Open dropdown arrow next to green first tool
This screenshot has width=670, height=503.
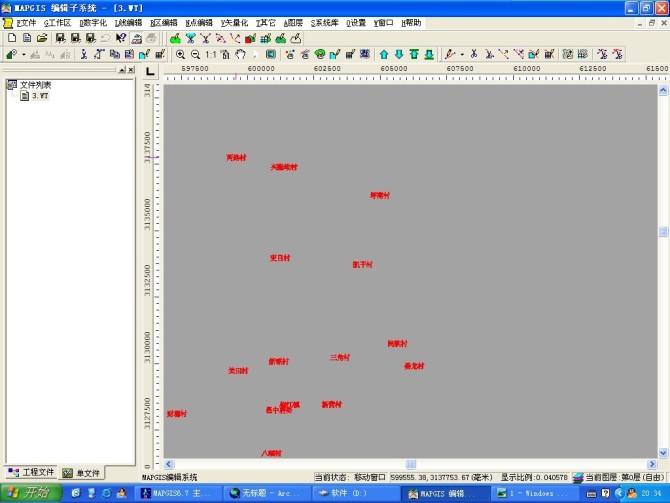tap(24, 55)
